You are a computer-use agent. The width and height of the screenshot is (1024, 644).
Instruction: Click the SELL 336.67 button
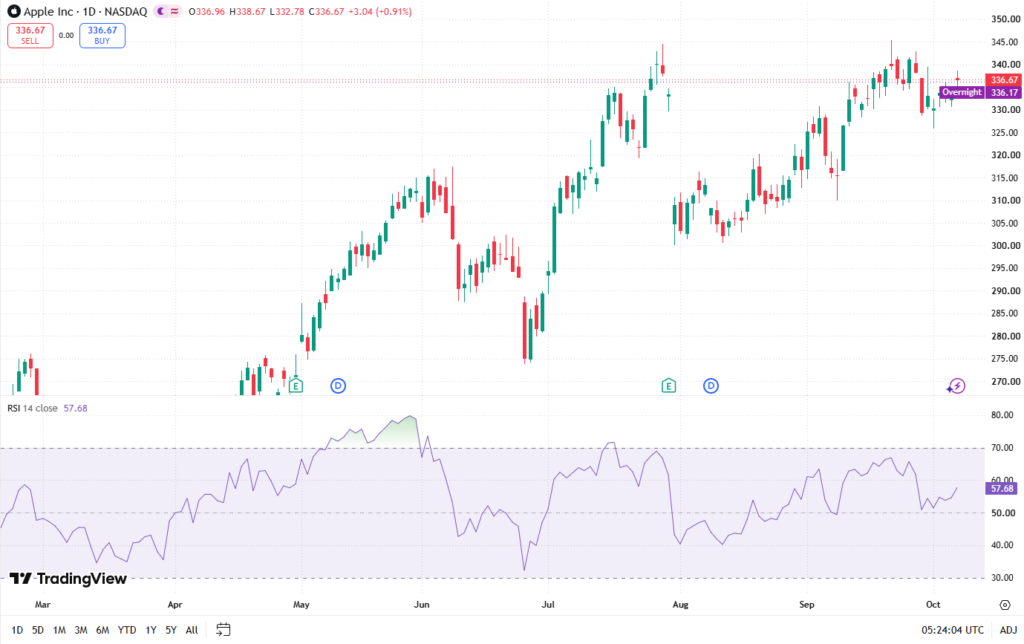click(x=30, y=35)
